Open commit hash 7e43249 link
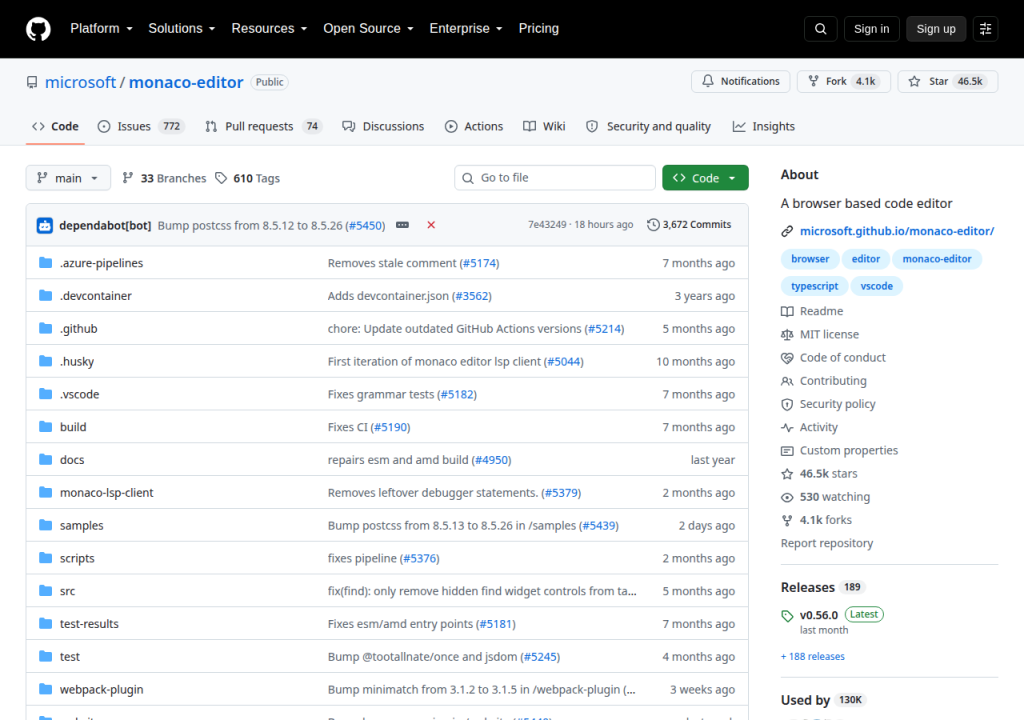Screen dimensions: 1024x720 click(x=547, y=225)
